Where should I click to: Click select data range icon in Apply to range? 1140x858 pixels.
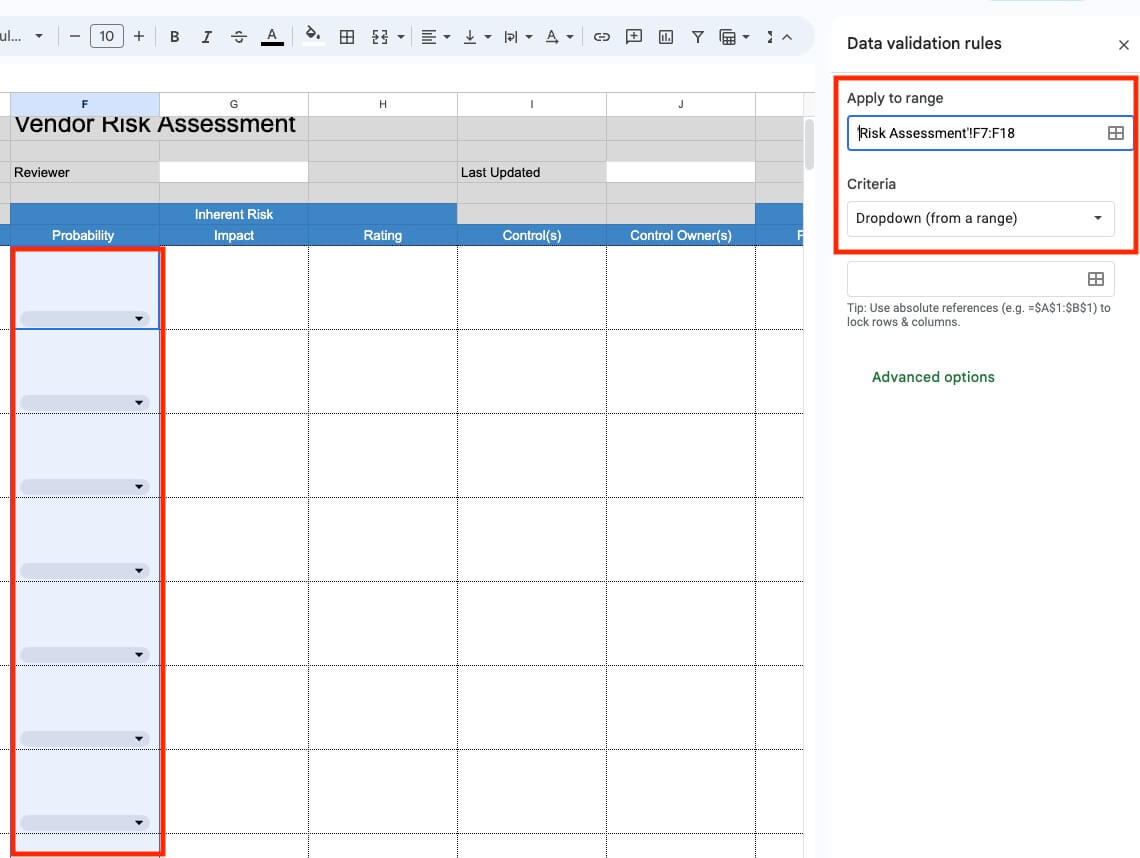1115,133
